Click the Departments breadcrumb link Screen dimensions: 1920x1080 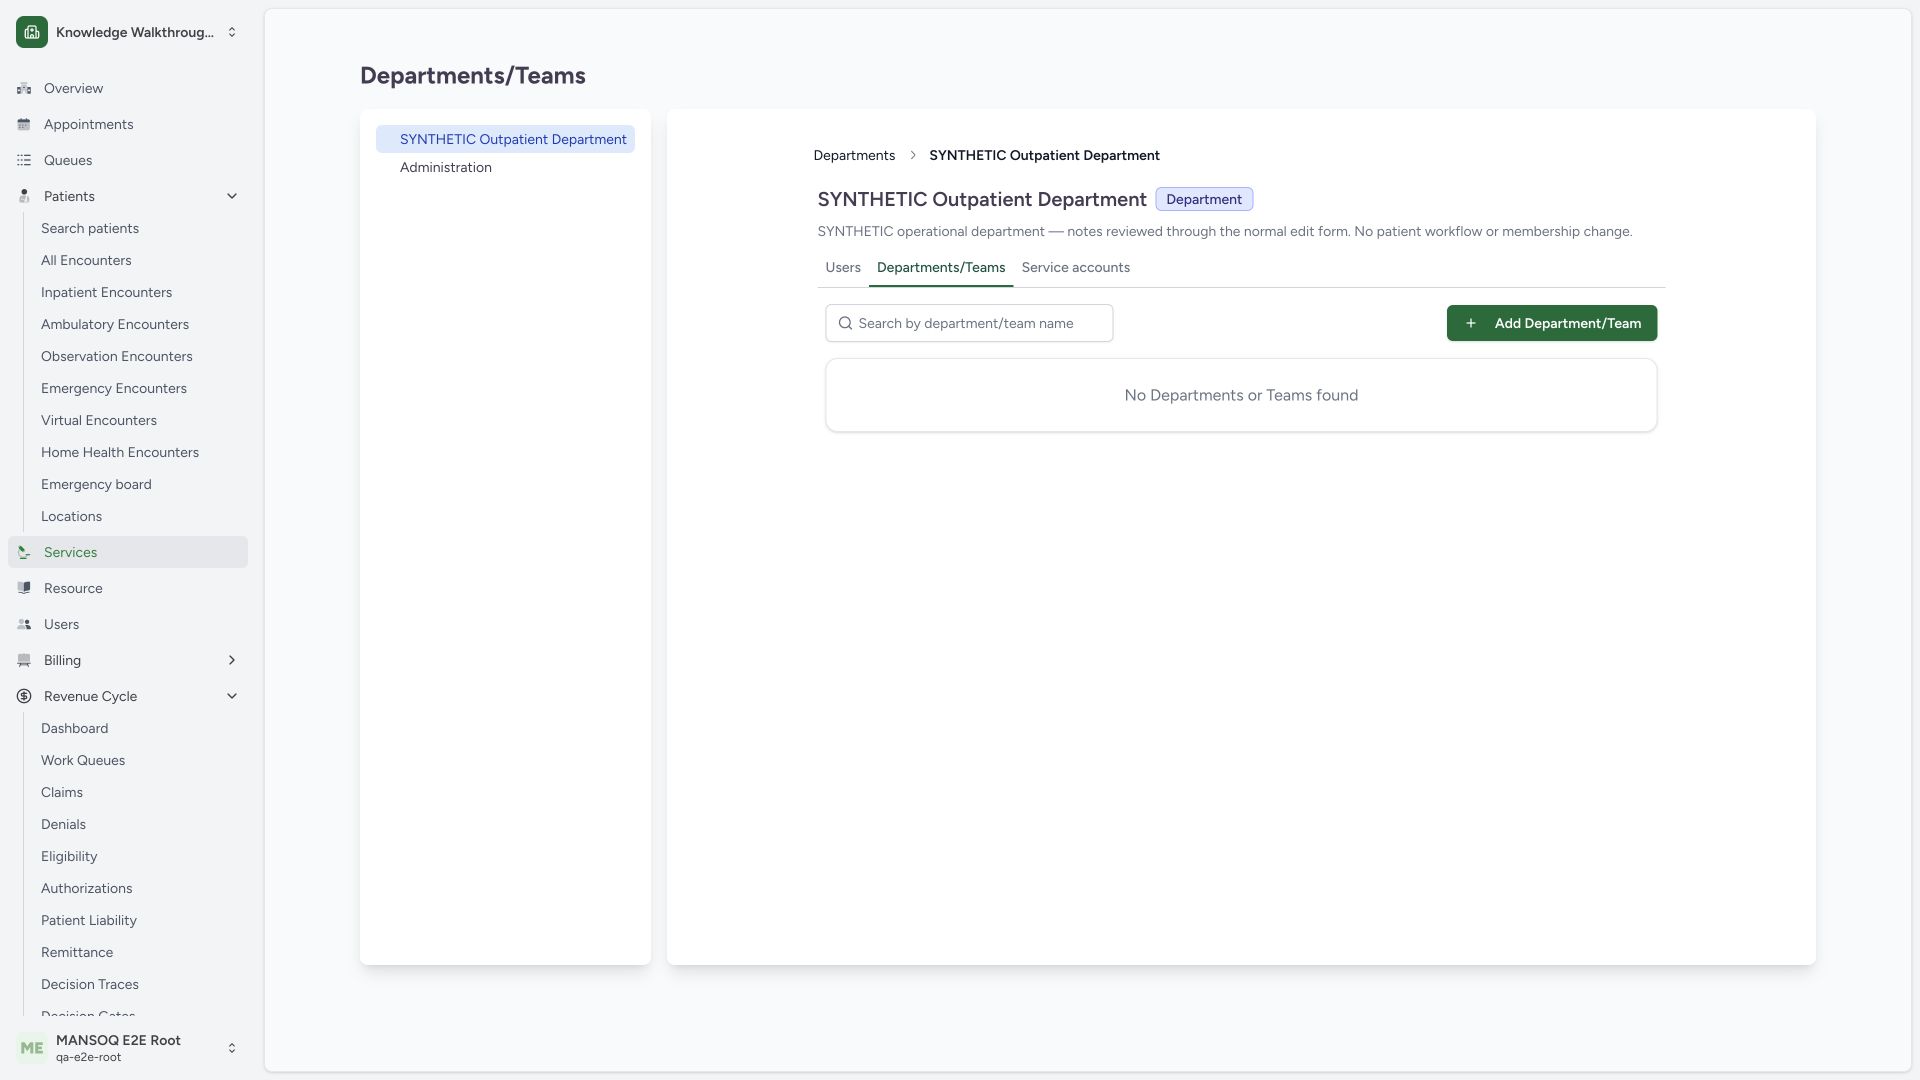(854, 156)
